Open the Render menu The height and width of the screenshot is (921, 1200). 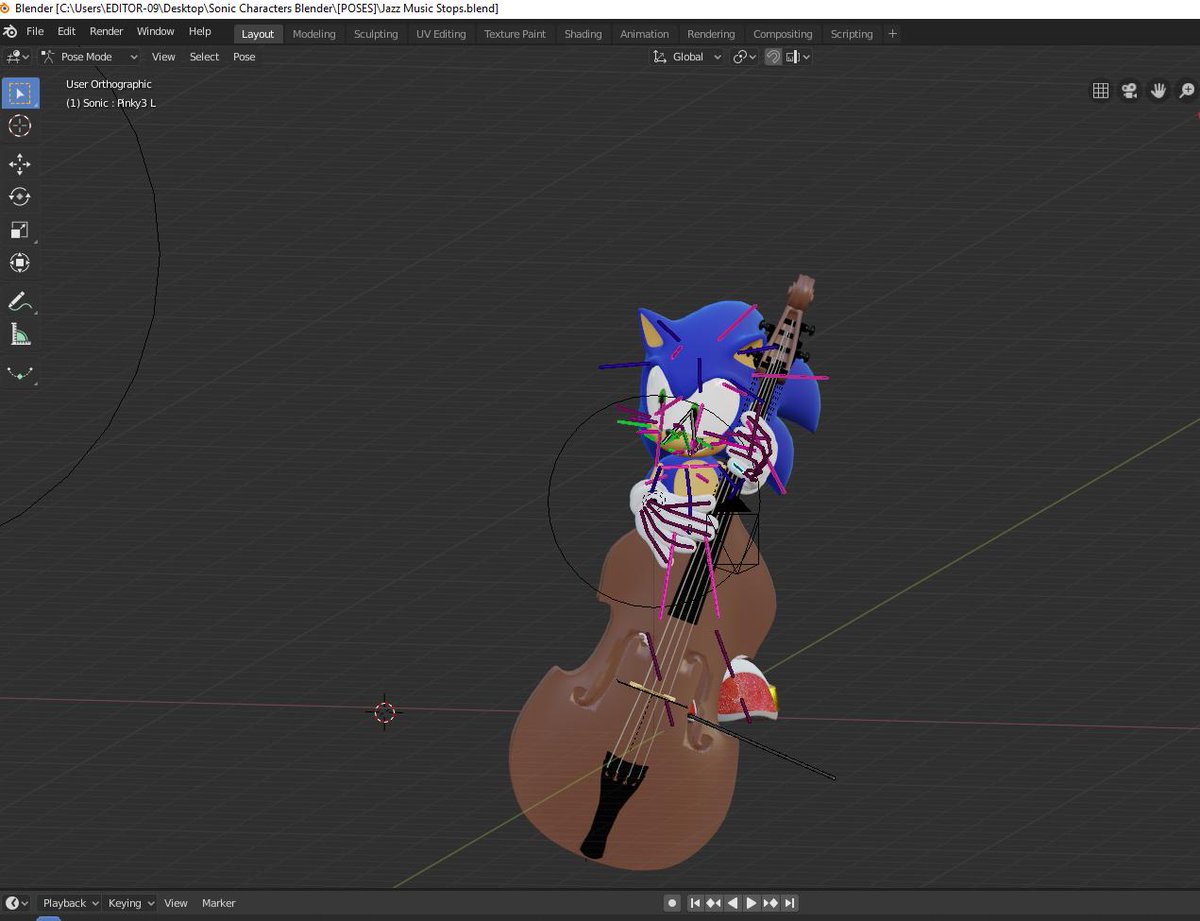(x=106, y=32)
